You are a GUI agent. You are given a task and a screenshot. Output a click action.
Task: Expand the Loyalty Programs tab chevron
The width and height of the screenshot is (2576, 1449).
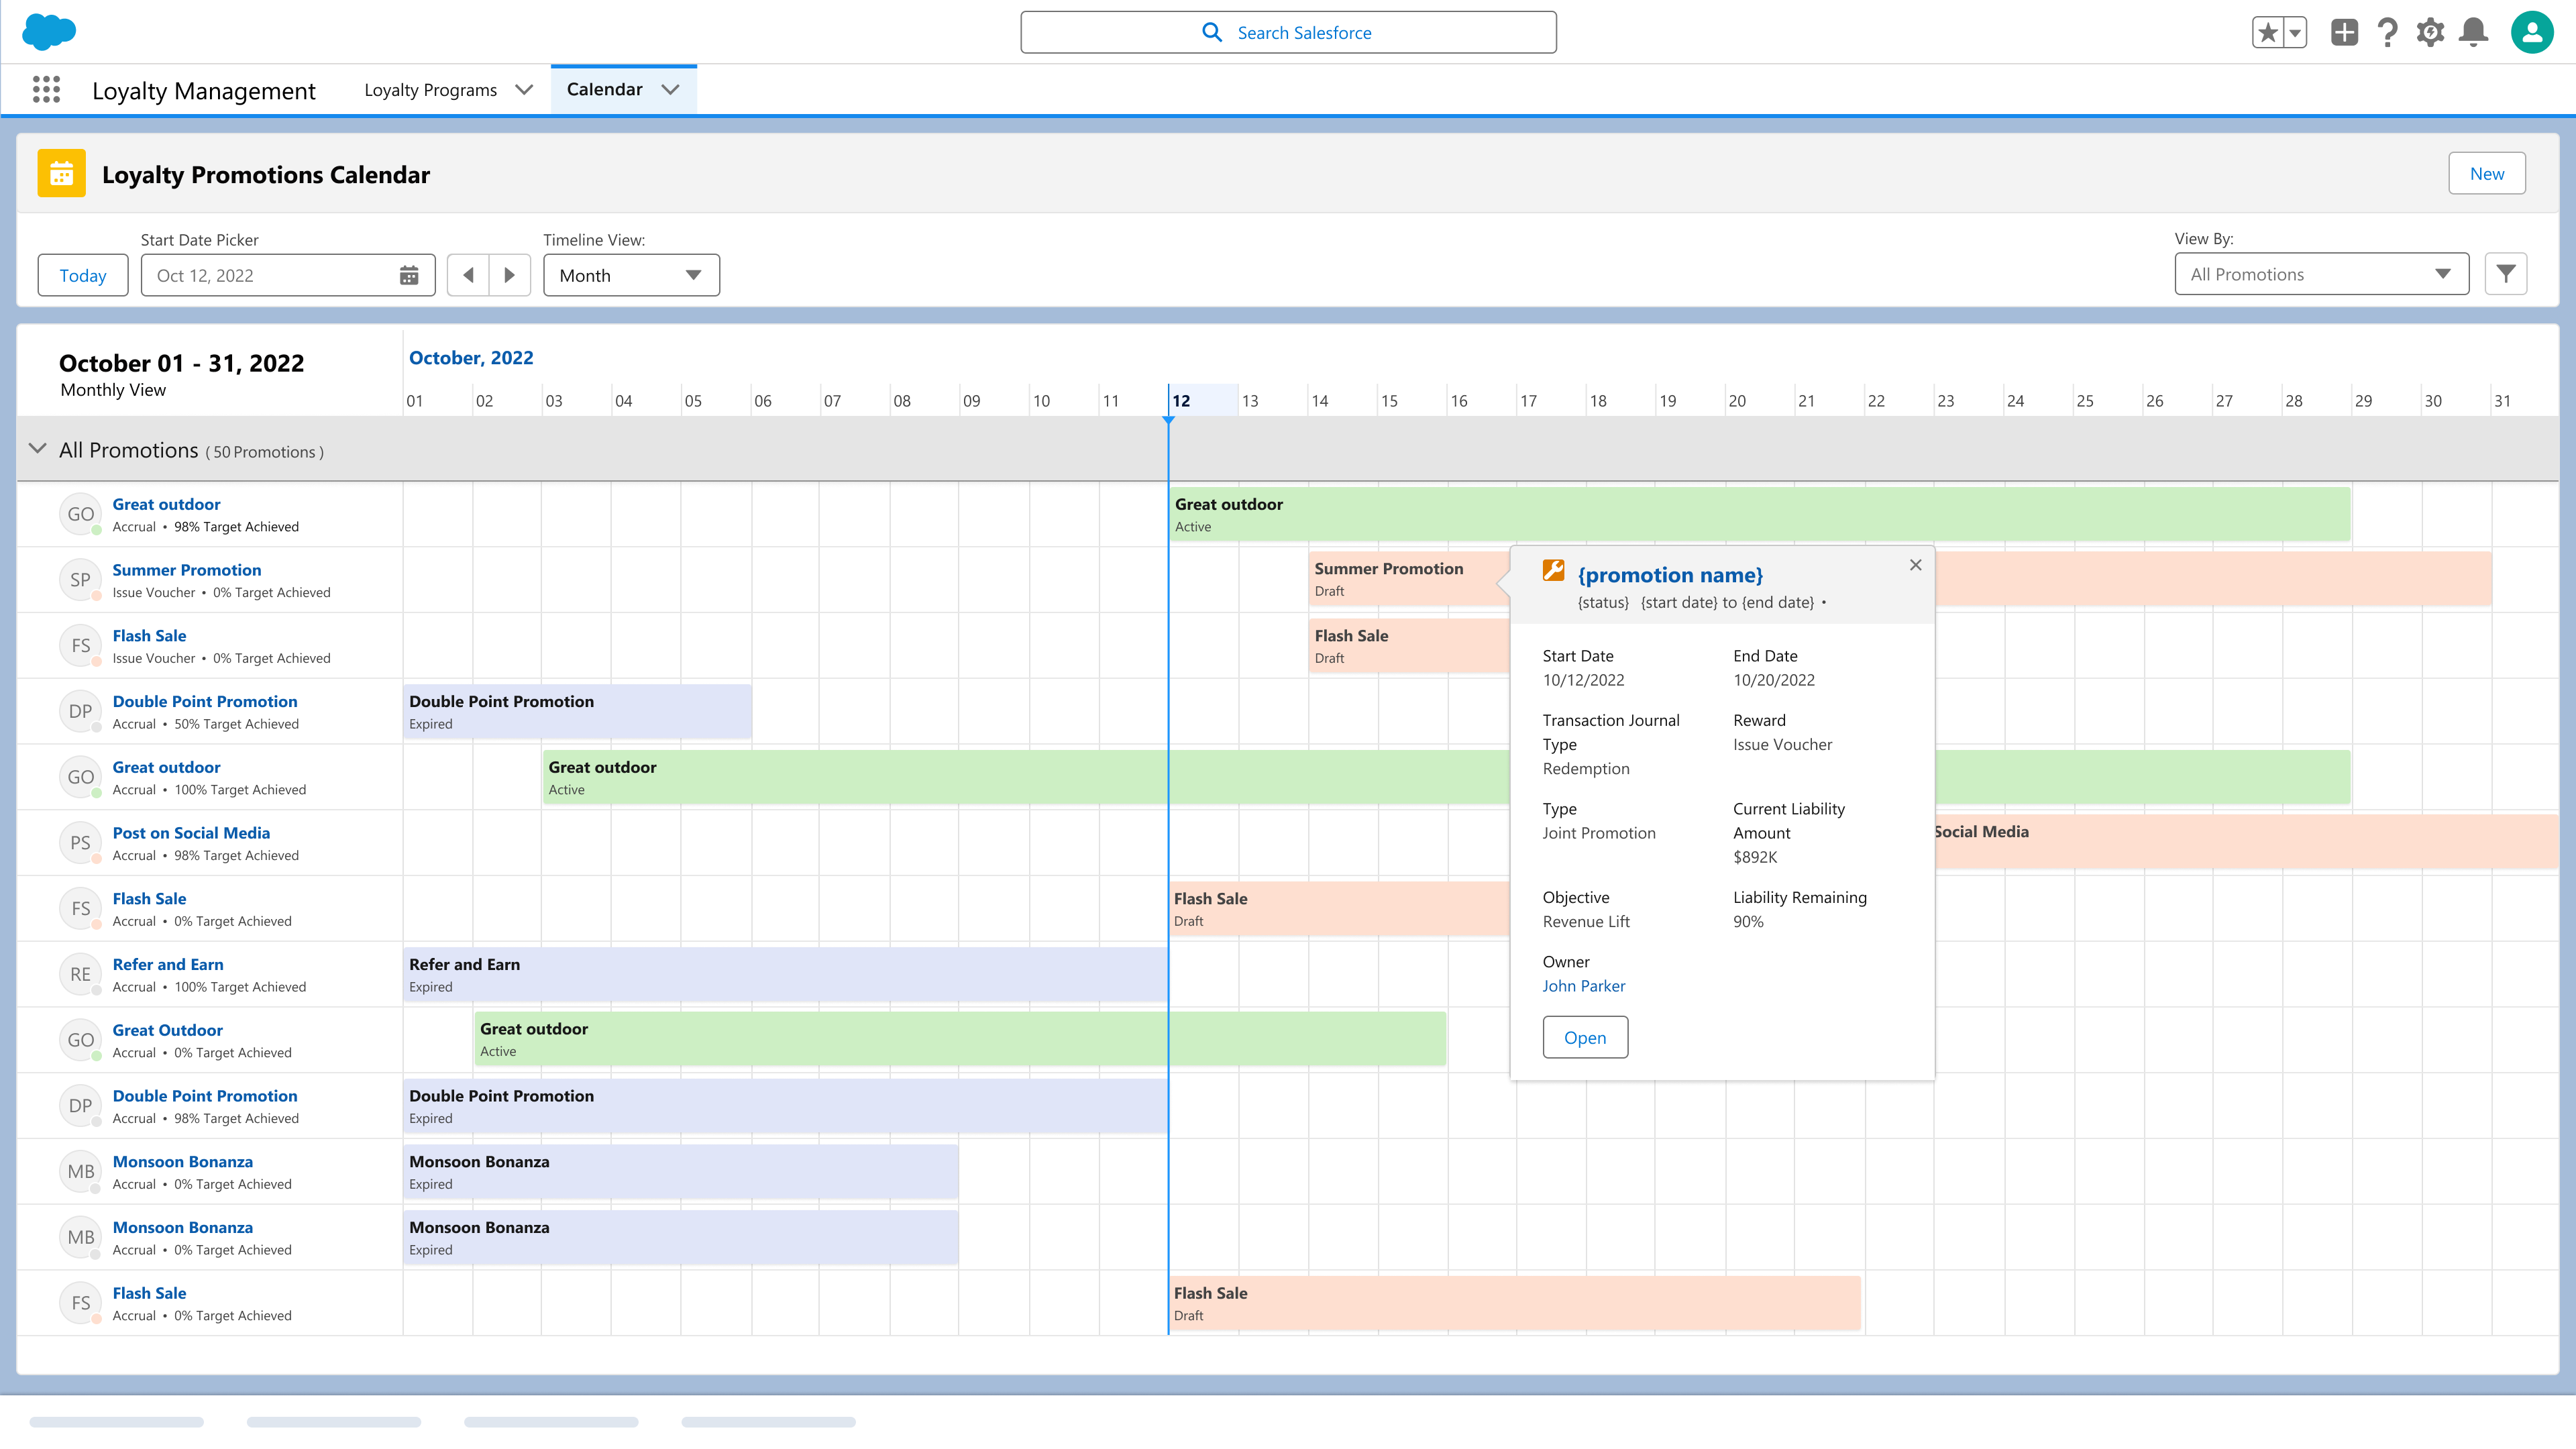click(524, 90)
